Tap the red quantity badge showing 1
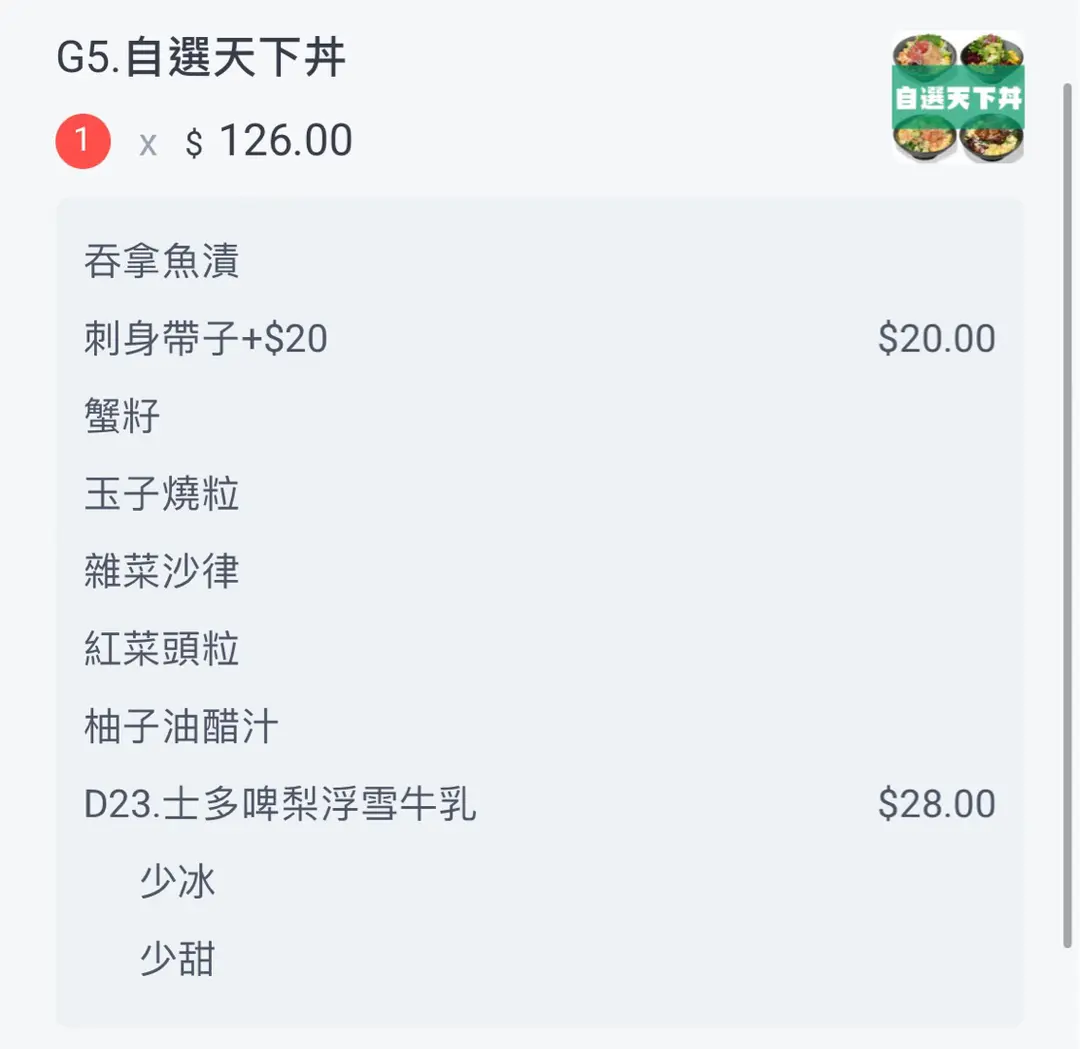Viewport: 1080px width, 1049px height. (x=83, y=142)
